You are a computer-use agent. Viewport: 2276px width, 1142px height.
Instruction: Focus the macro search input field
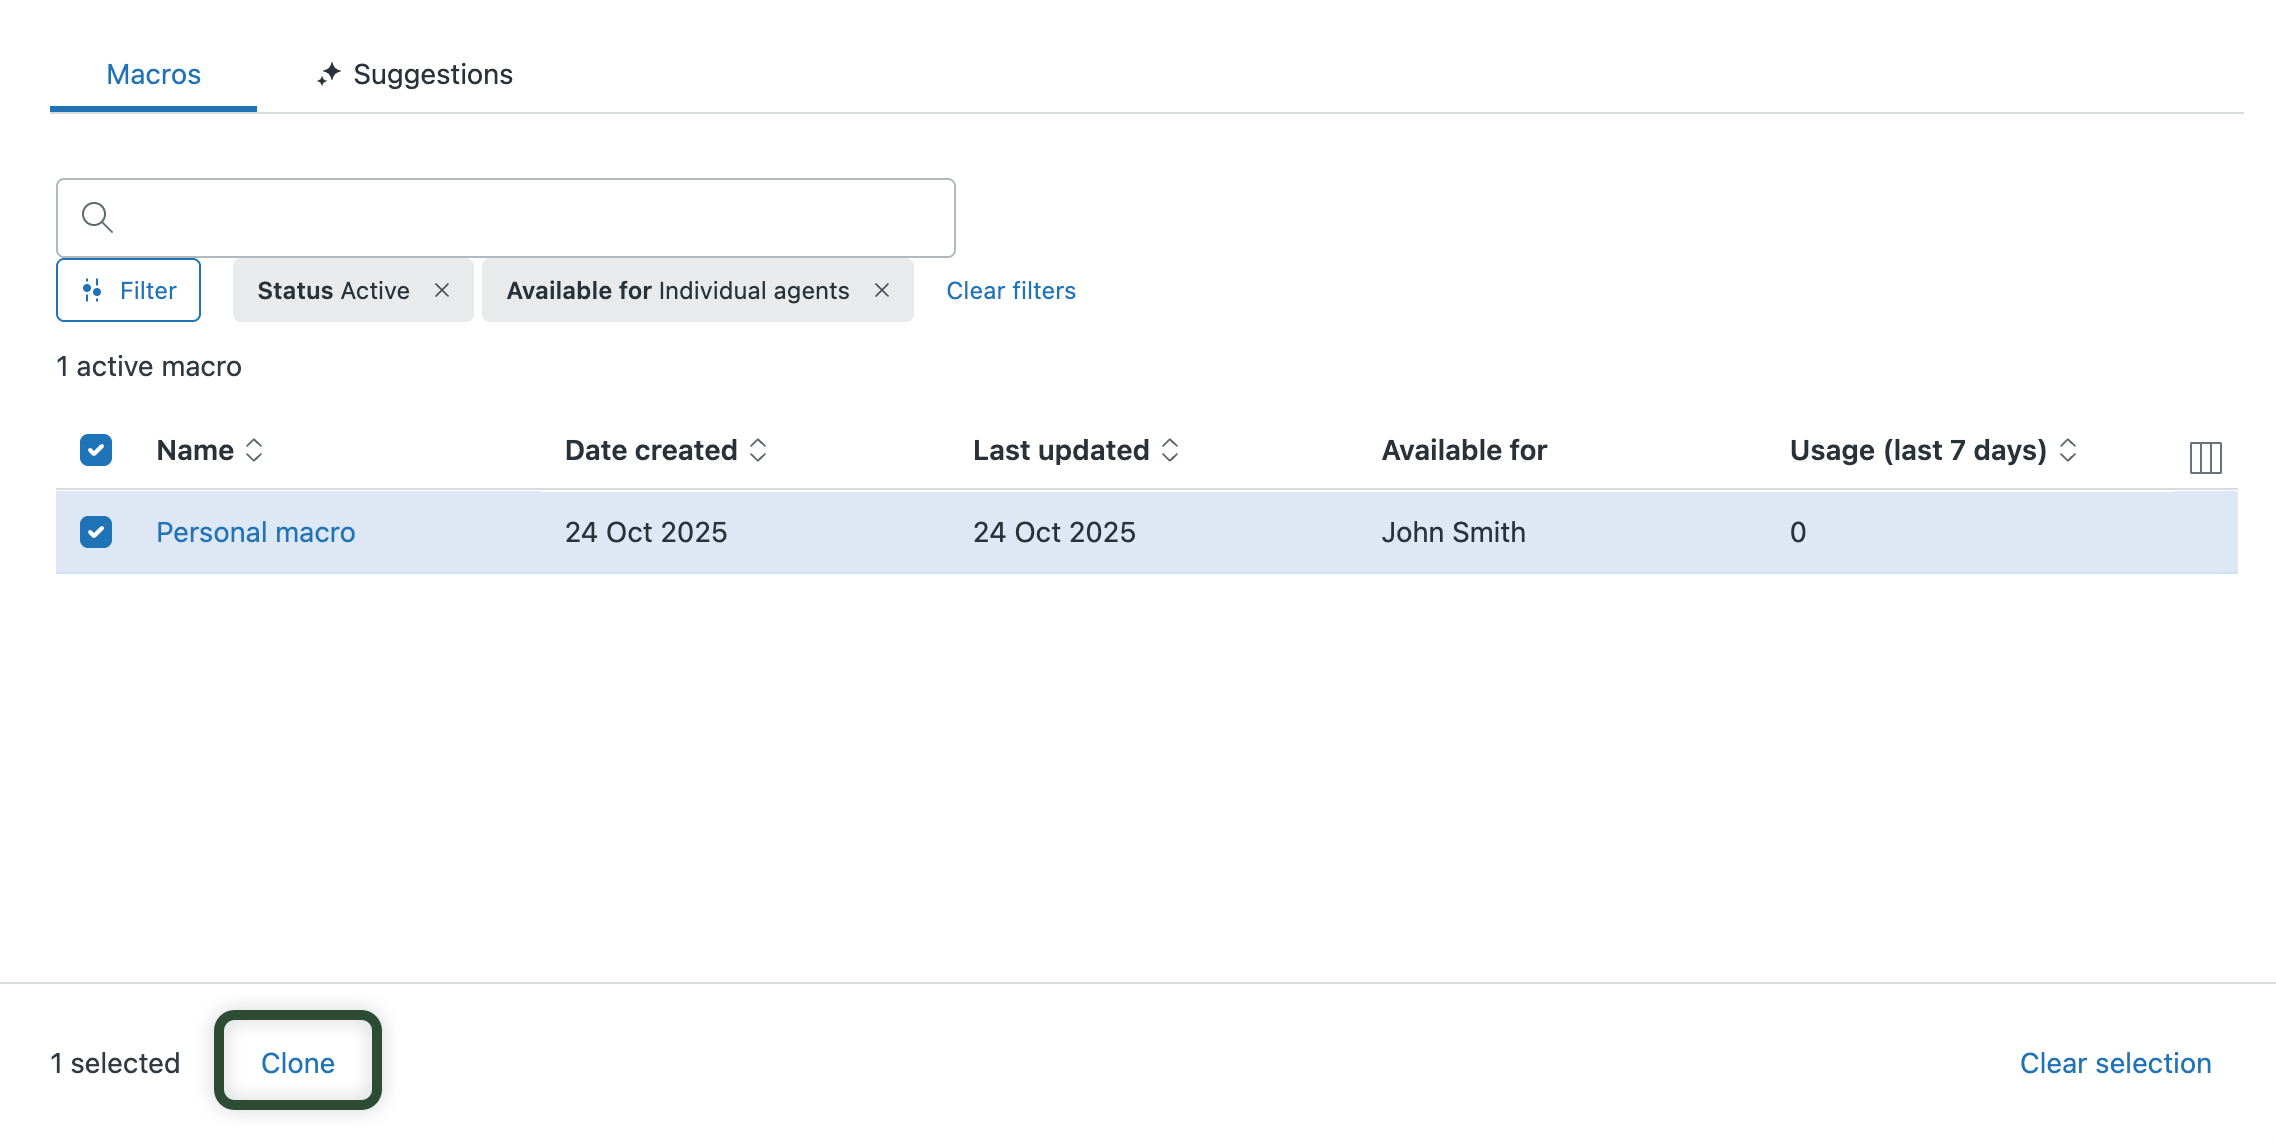click(x=530, y=217)
